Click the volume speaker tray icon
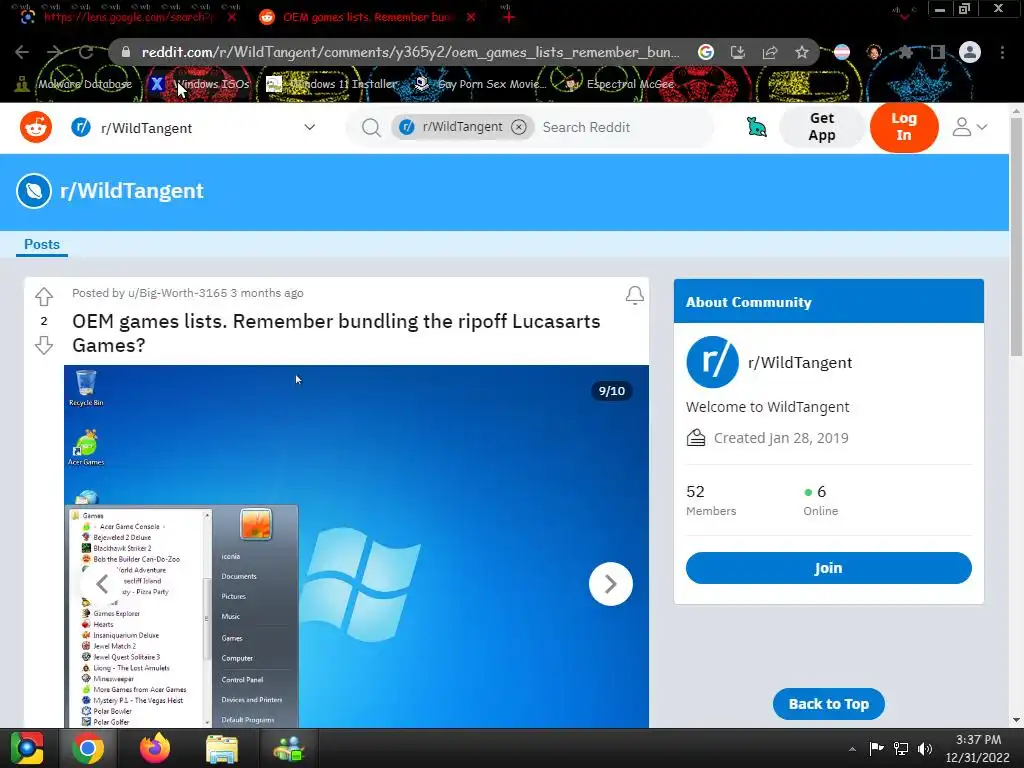The height and width of the screenshot is (768, 1024). 925,748
